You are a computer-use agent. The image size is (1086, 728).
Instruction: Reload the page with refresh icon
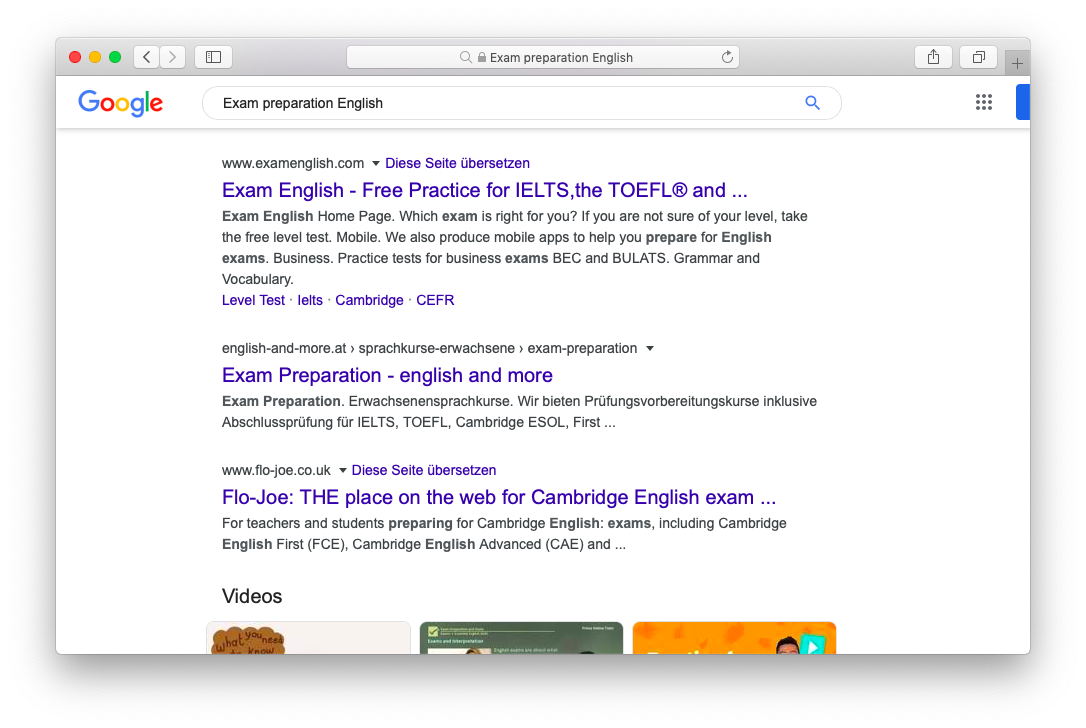click(727, 57)
